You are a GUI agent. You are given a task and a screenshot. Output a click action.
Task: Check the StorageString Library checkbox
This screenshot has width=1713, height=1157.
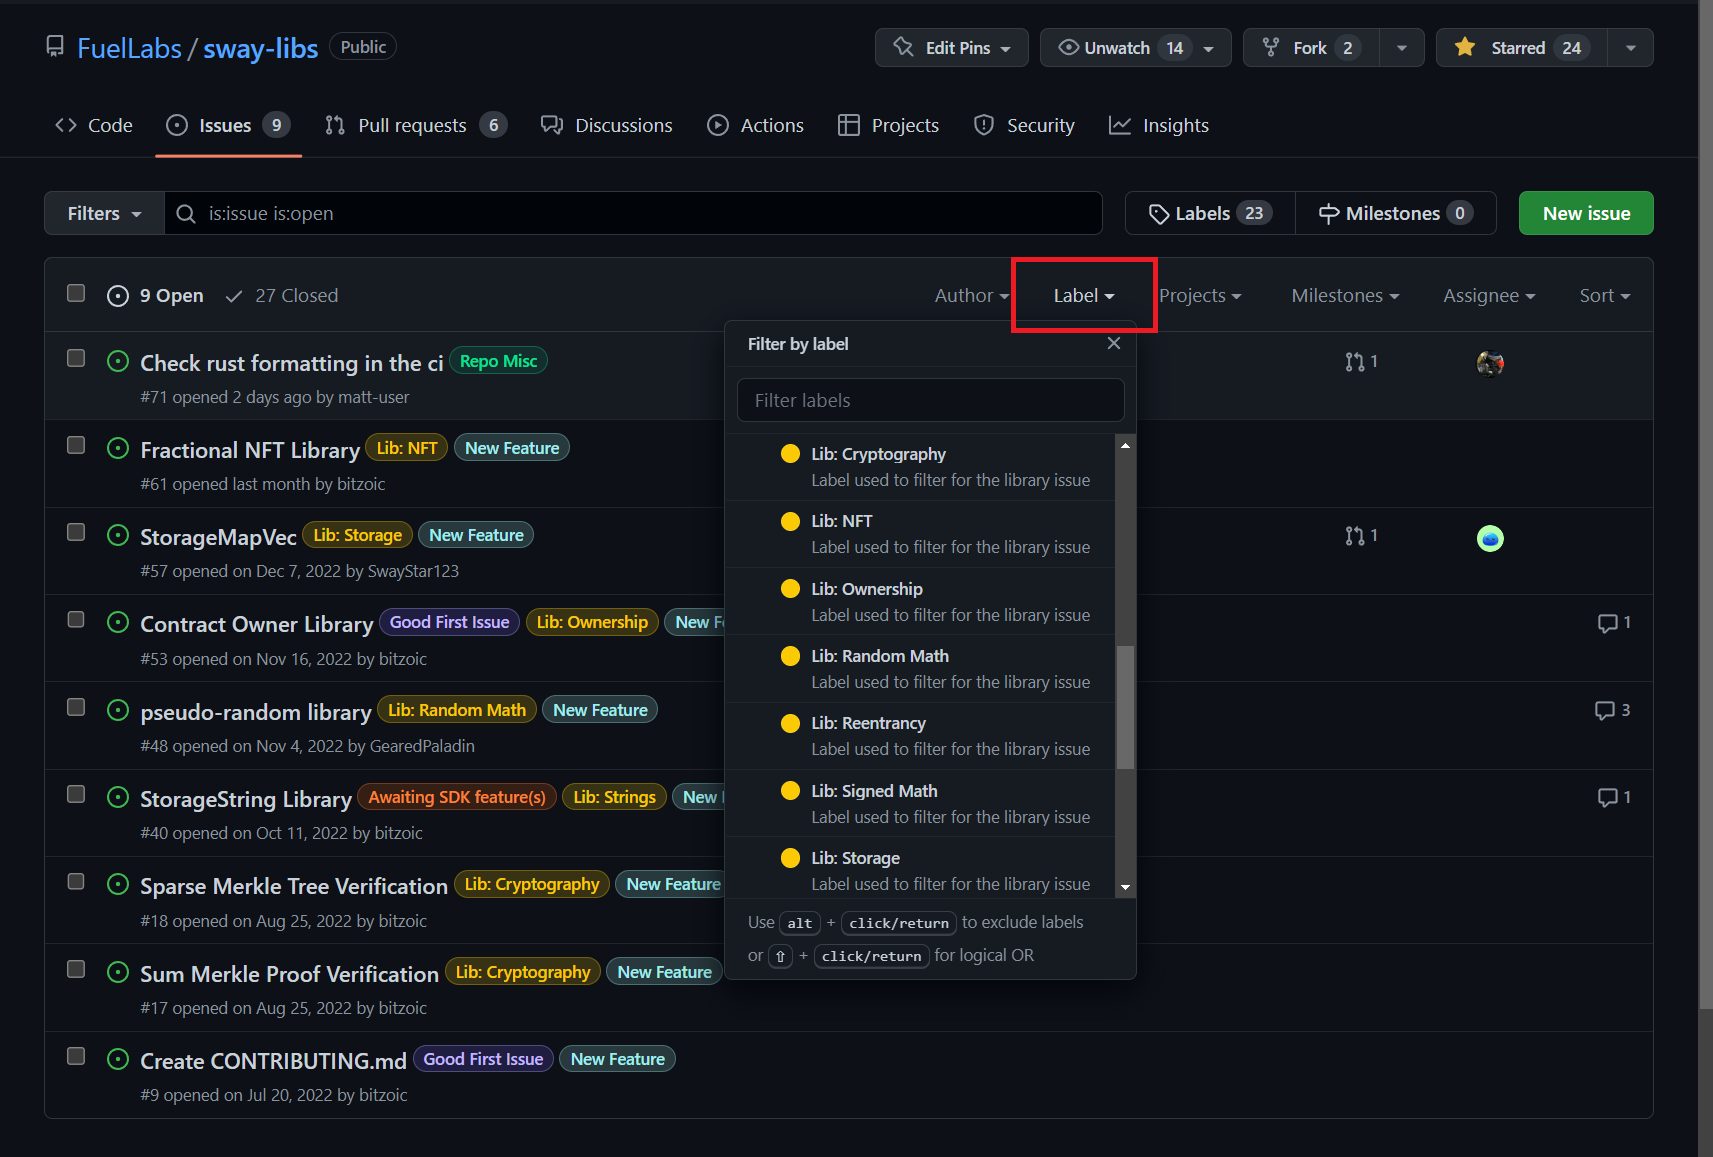[76, 794]
